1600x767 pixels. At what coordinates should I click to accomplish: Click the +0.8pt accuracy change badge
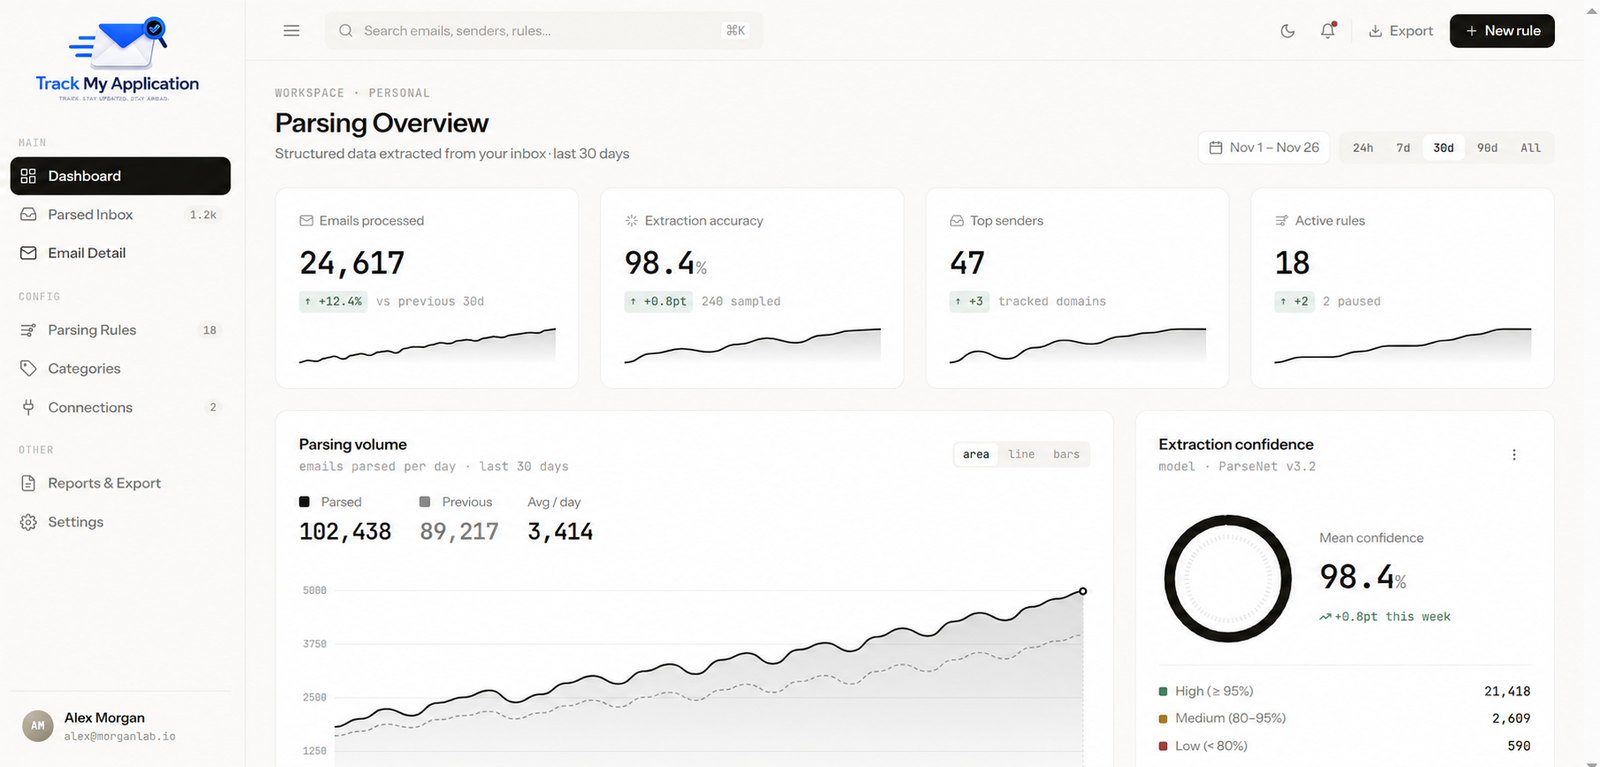tap(659, 301)
